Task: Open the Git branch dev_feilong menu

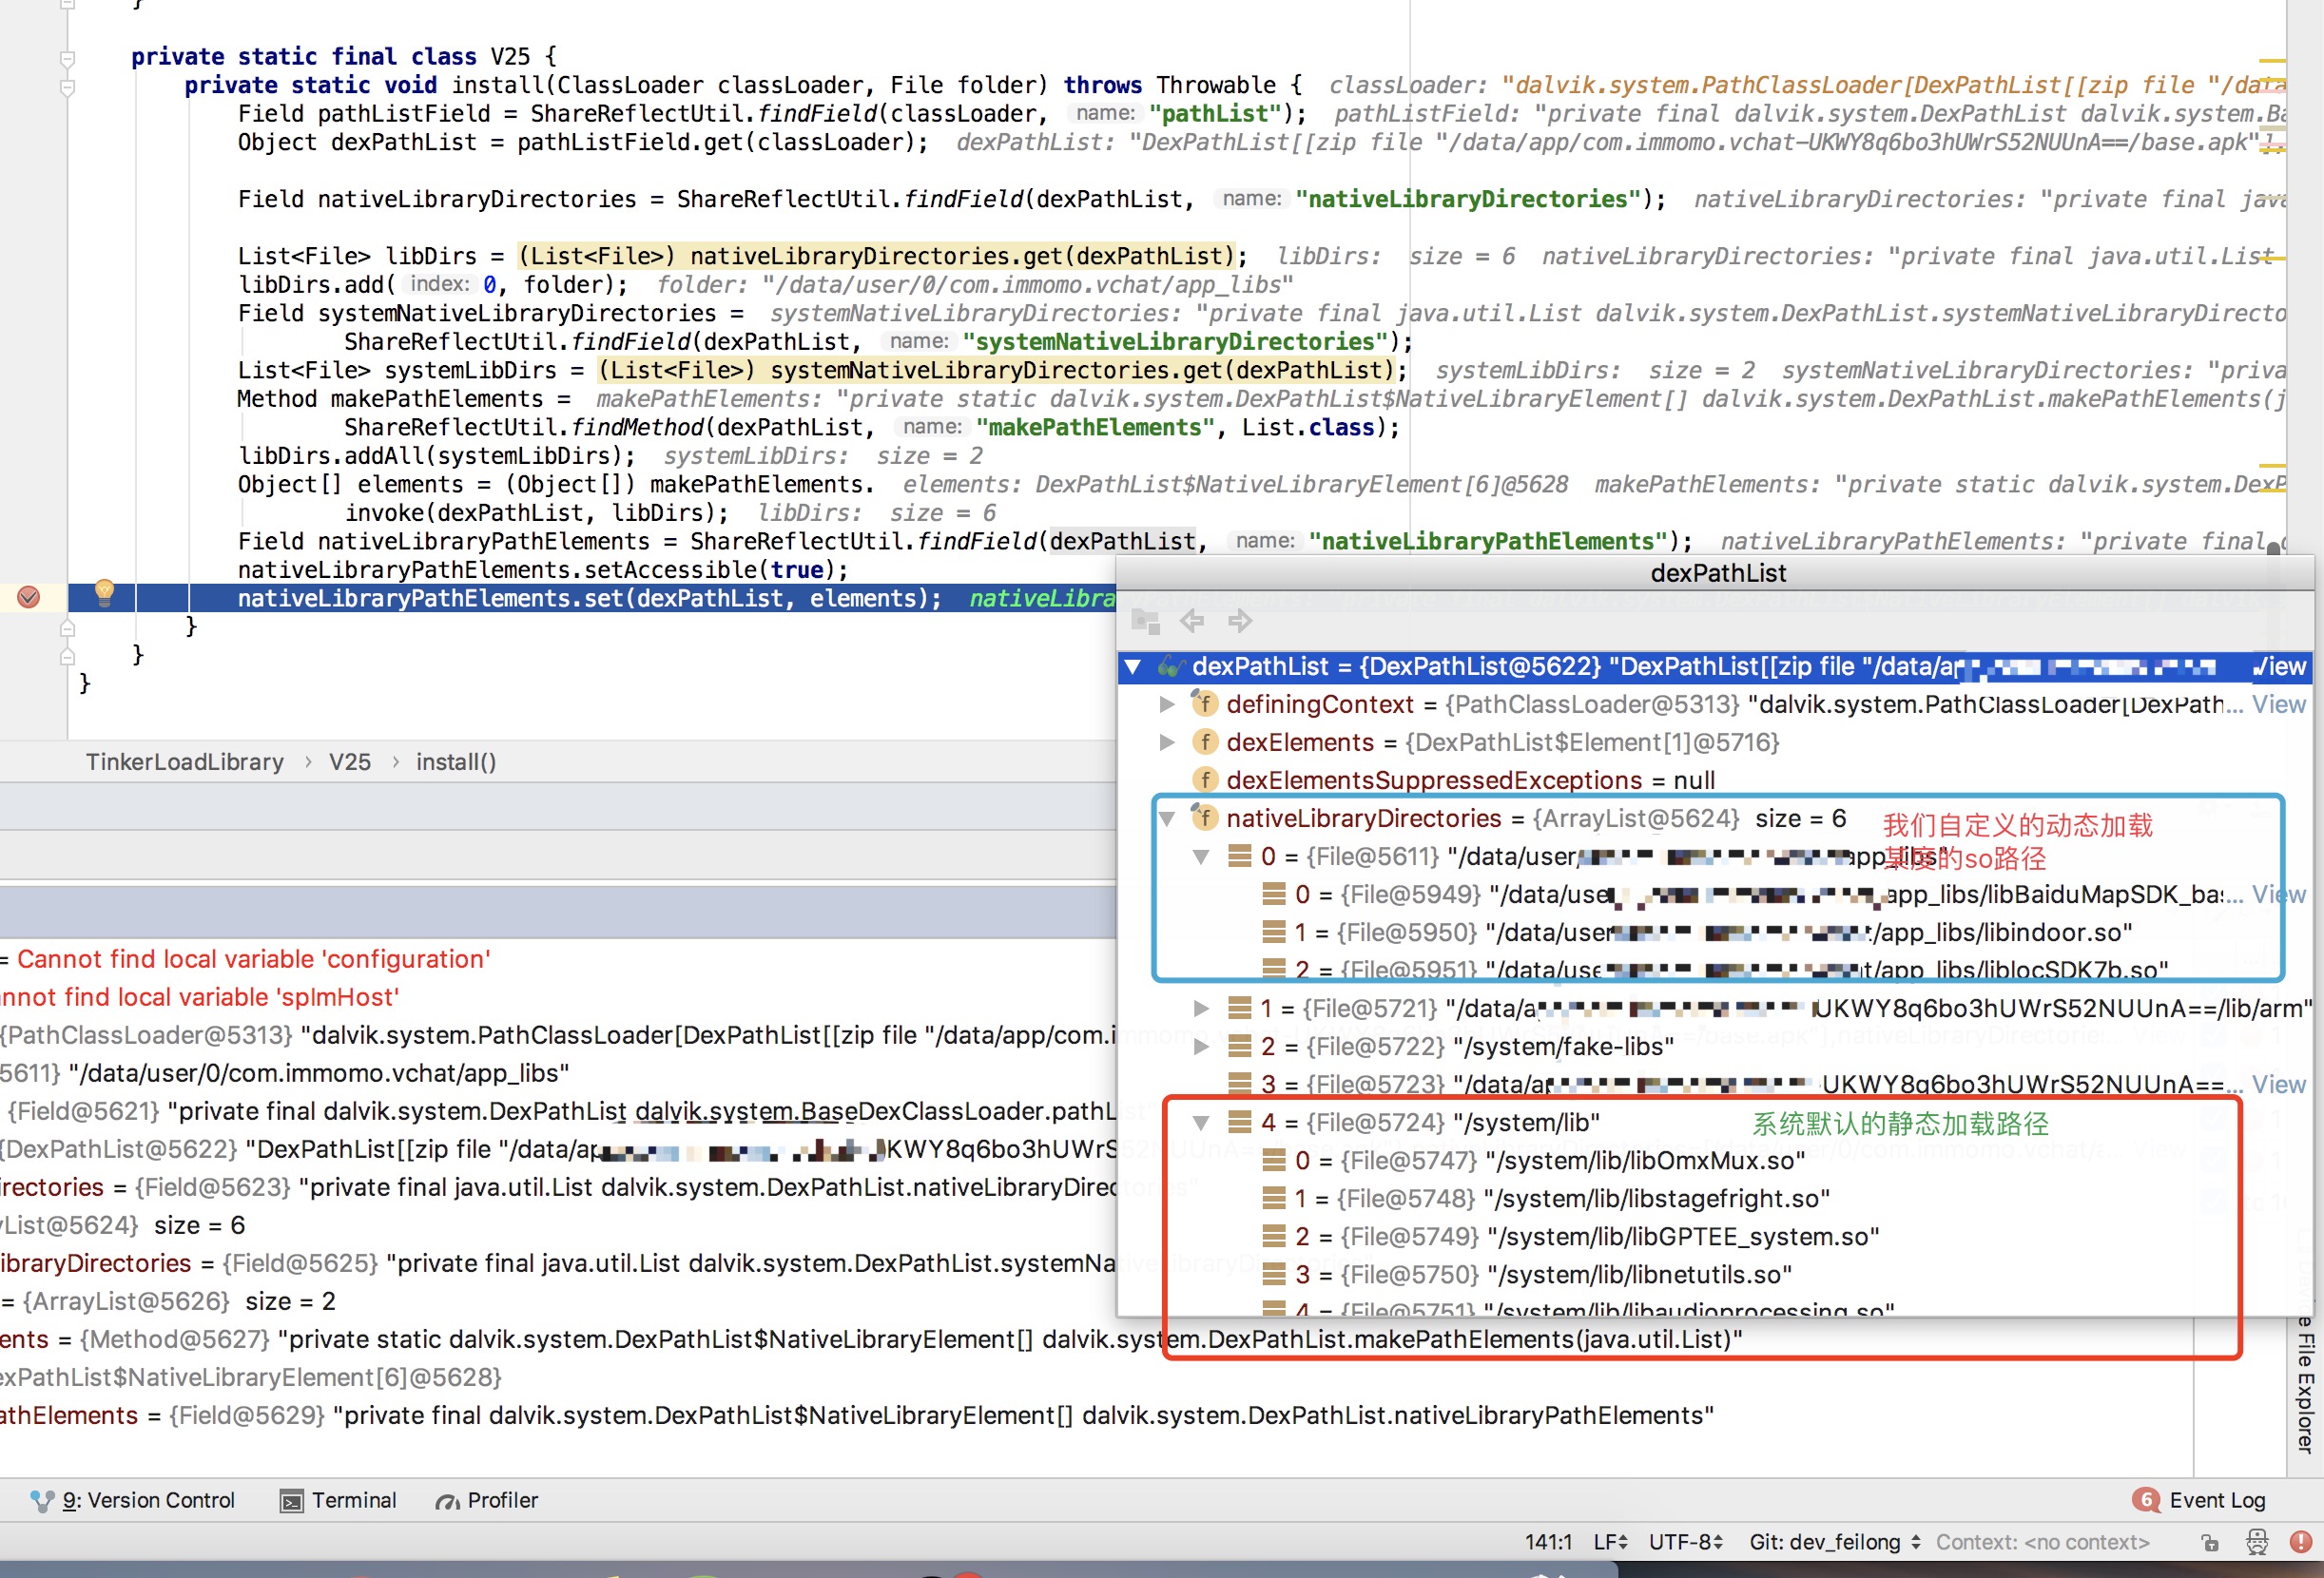Action: click(1835, 1542)
